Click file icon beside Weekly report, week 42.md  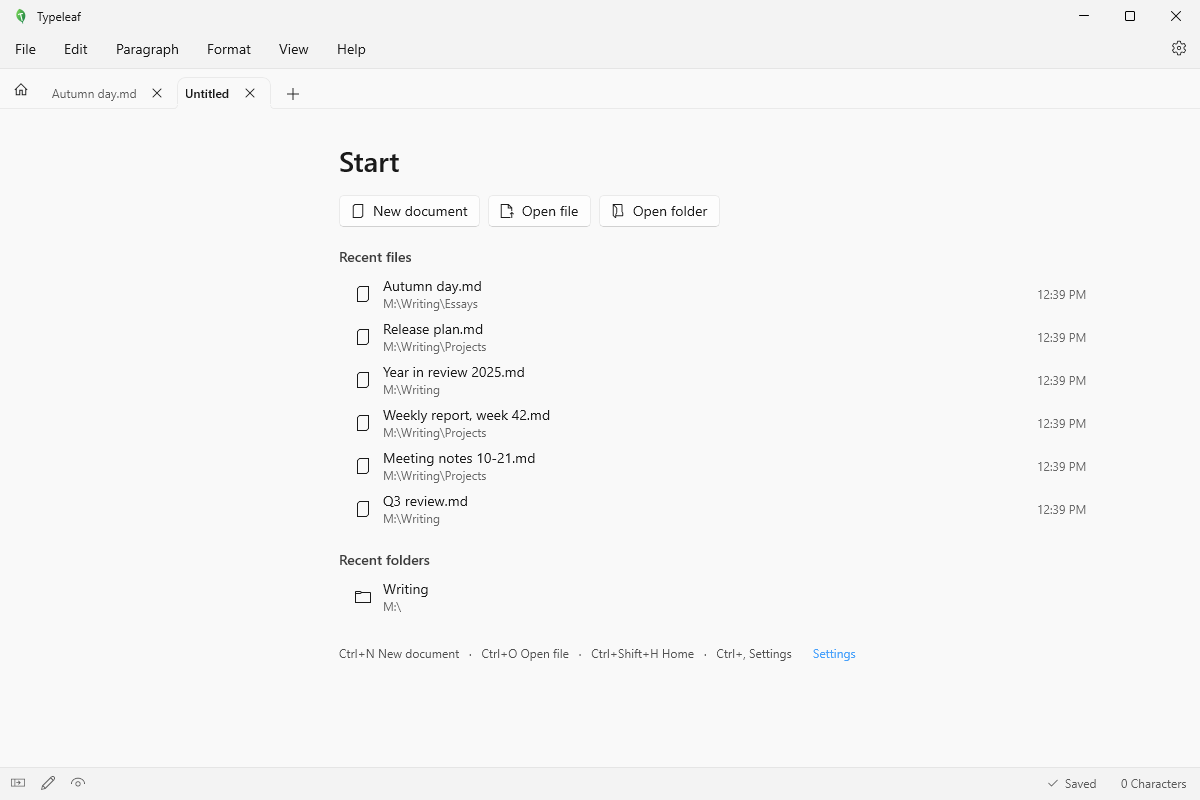point(363,423)
